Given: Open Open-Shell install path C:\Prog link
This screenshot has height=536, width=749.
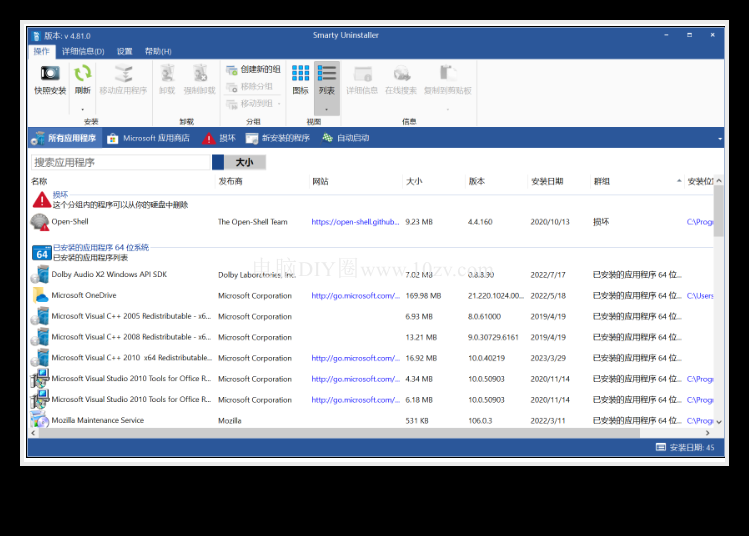Looking at the screenshot, I should [700, 222].
